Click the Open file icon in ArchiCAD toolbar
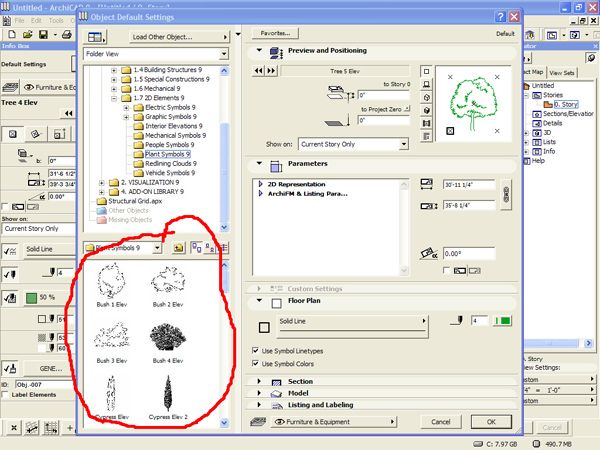 click(x=28, y=34)
